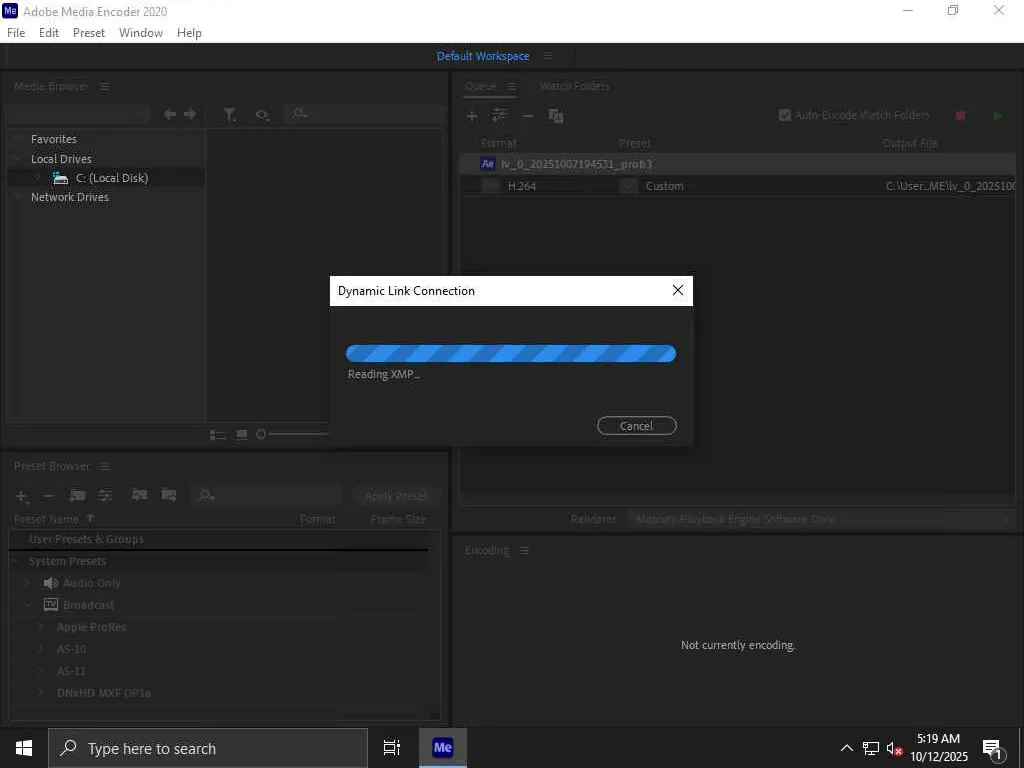Click the Preset Browser search field
The image size is (1024, 768).
(x=266, y=496)
